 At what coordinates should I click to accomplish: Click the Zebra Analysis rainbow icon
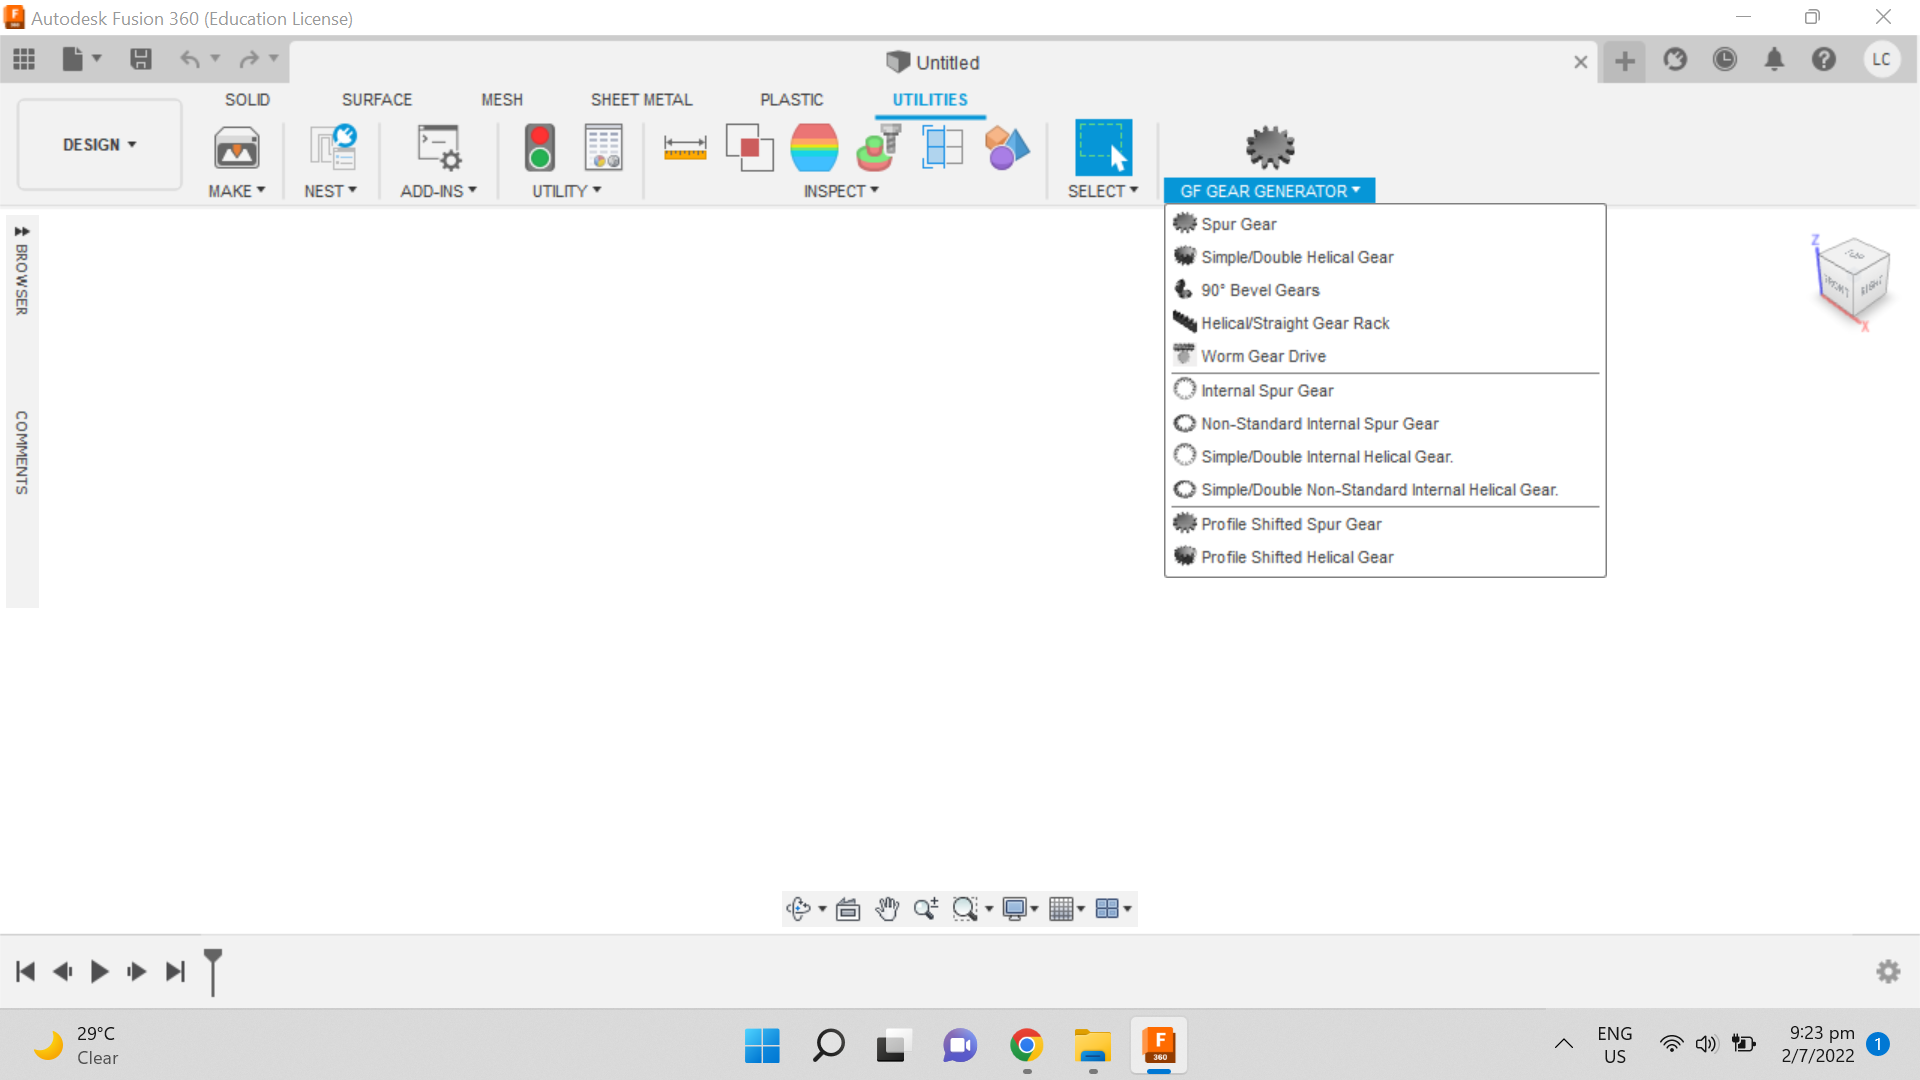pyautogui.click(x=814, y=148)
